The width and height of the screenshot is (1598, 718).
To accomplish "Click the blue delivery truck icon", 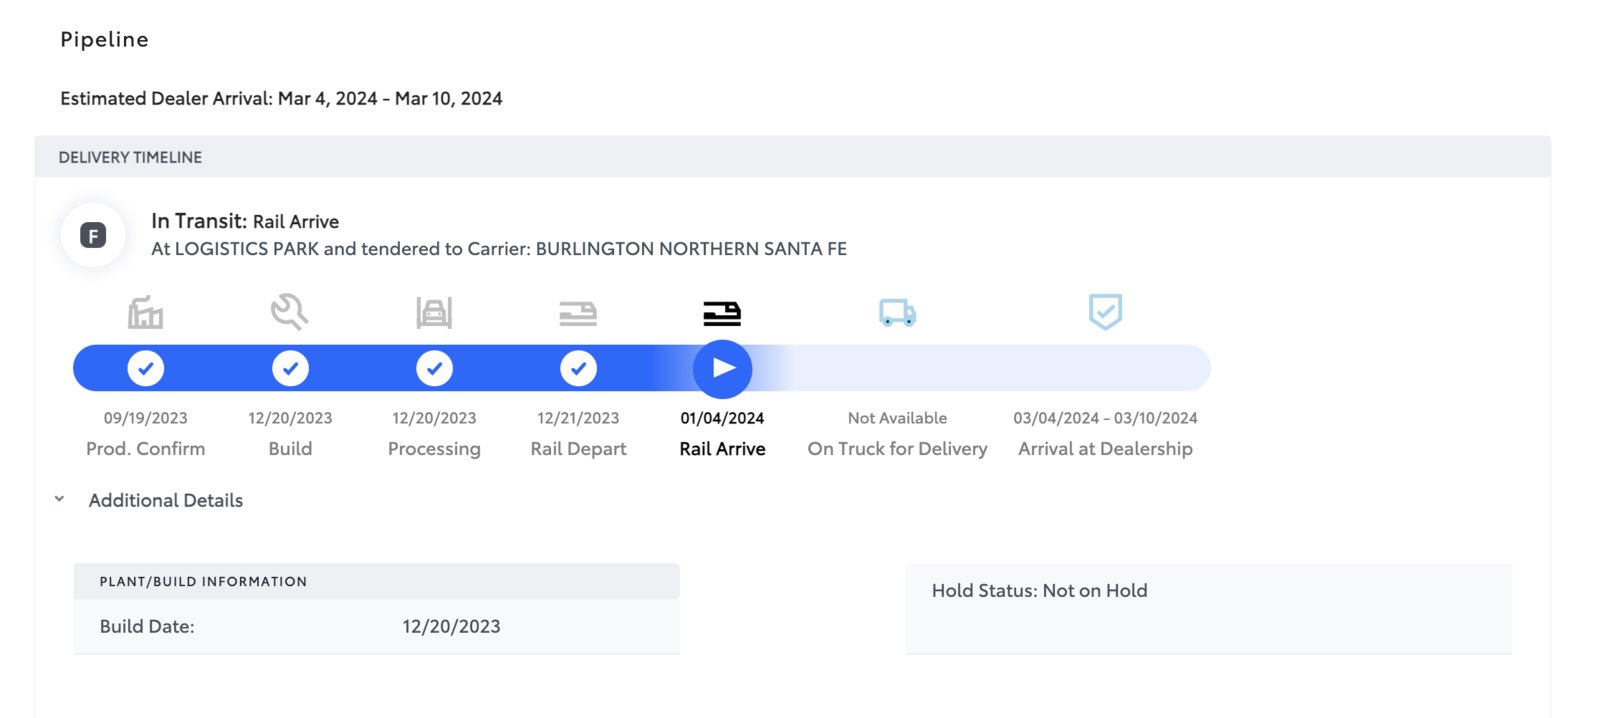I will 897,313.
